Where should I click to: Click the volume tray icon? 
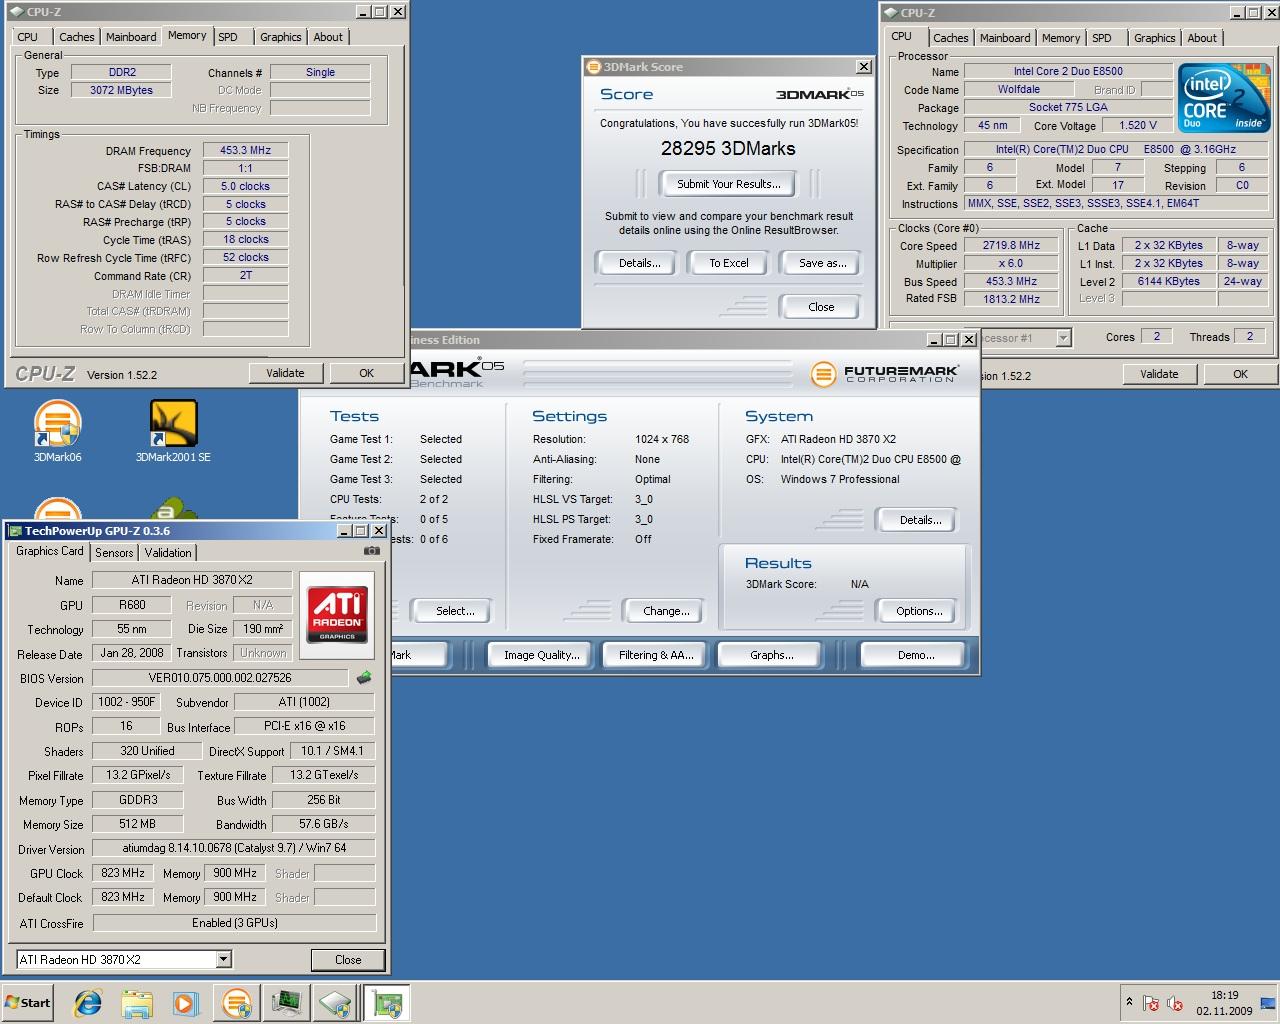pyautogui.click(x=1175, y=1003)
